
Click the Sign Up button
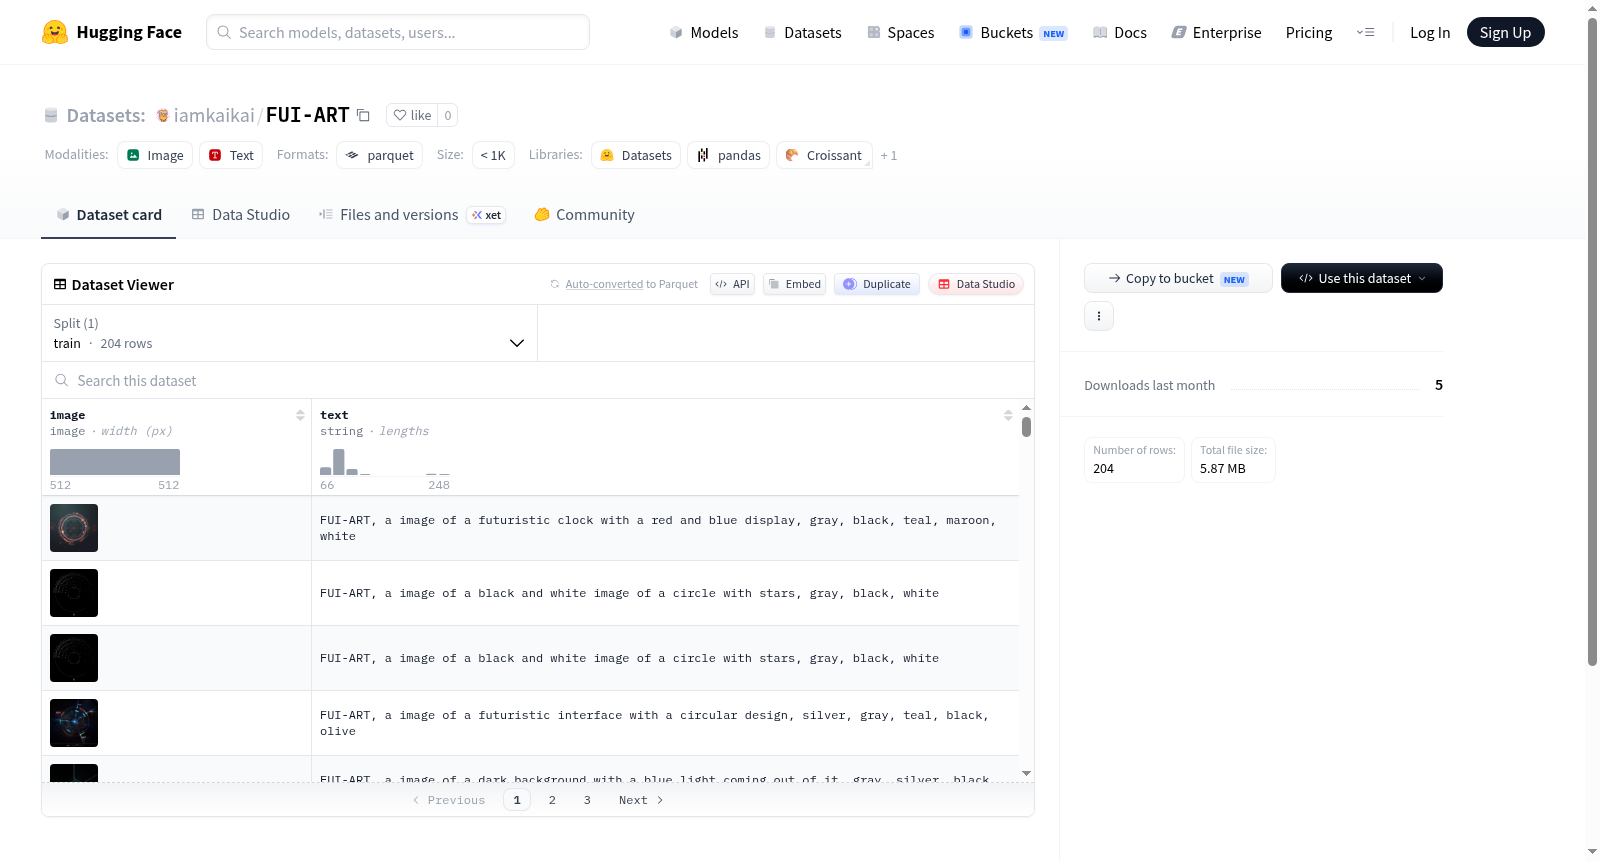[1505, 32]
